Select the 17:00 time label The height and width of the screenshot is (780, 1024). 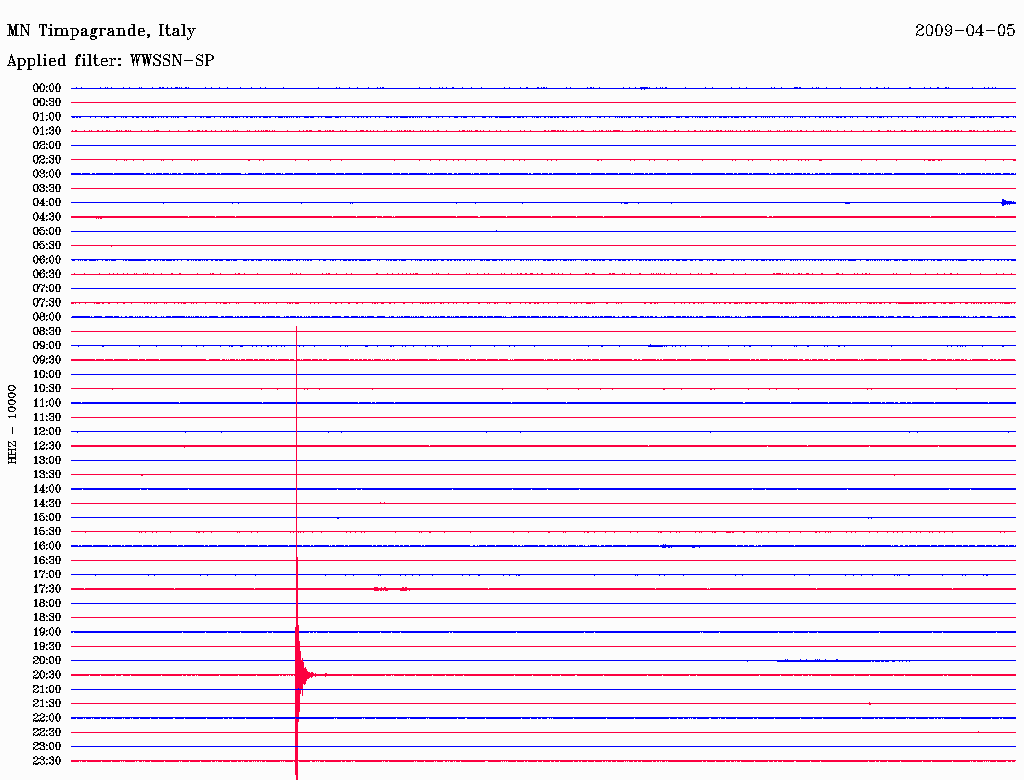47,575
